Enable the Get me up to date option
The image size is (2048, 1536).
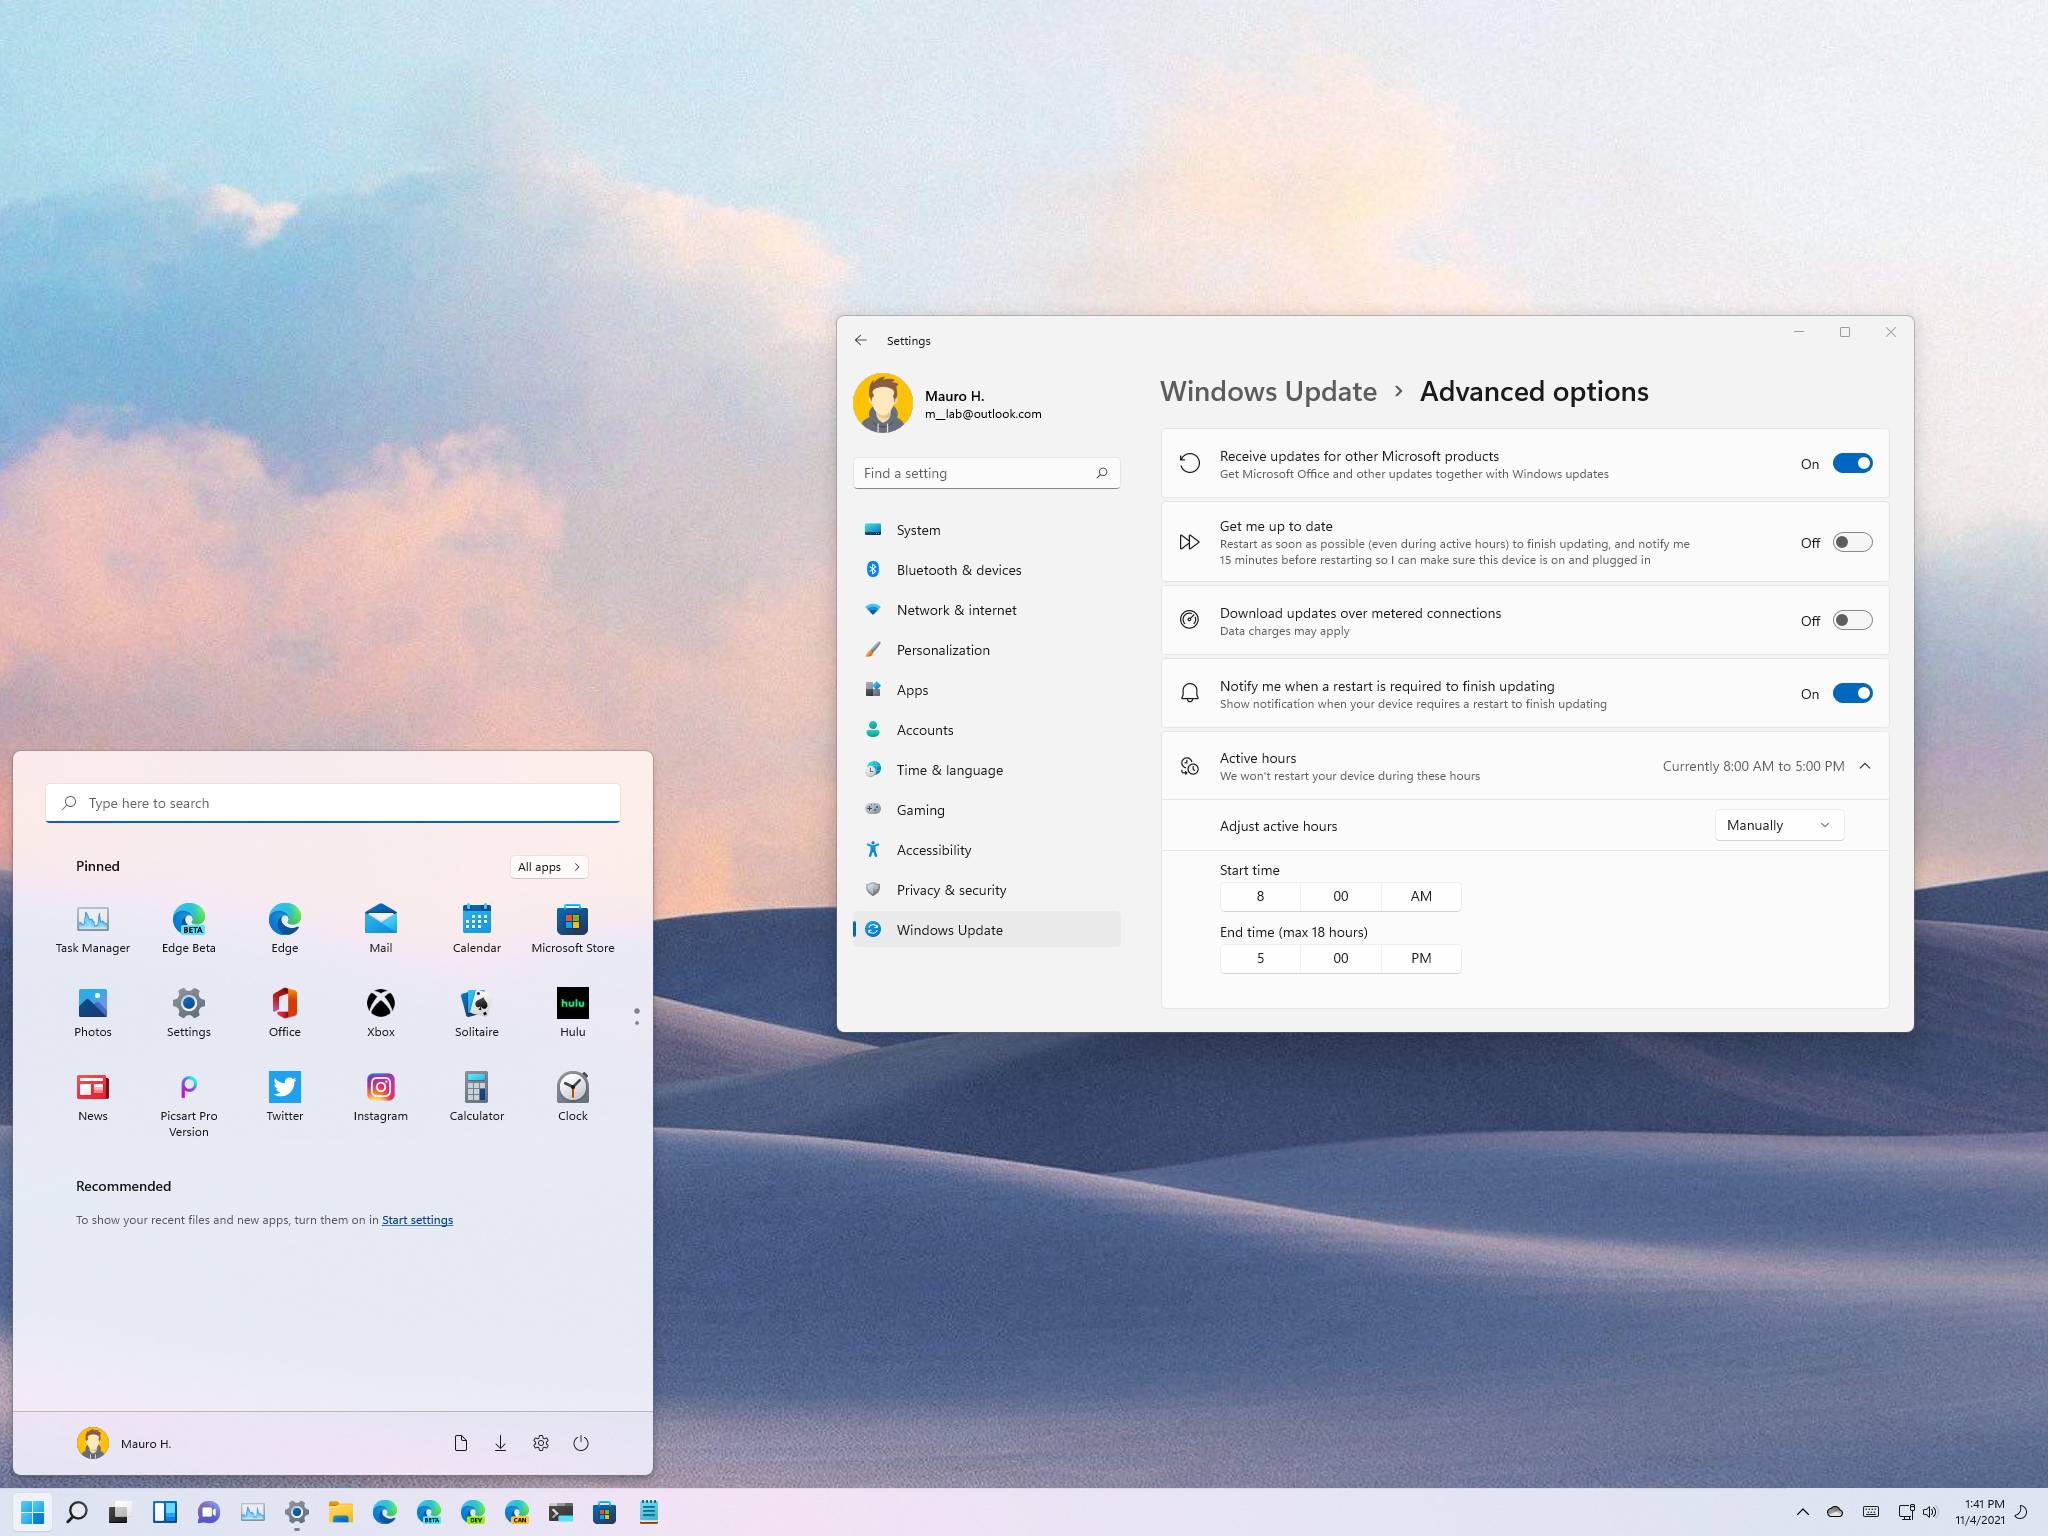click(x=1851, y=541)
